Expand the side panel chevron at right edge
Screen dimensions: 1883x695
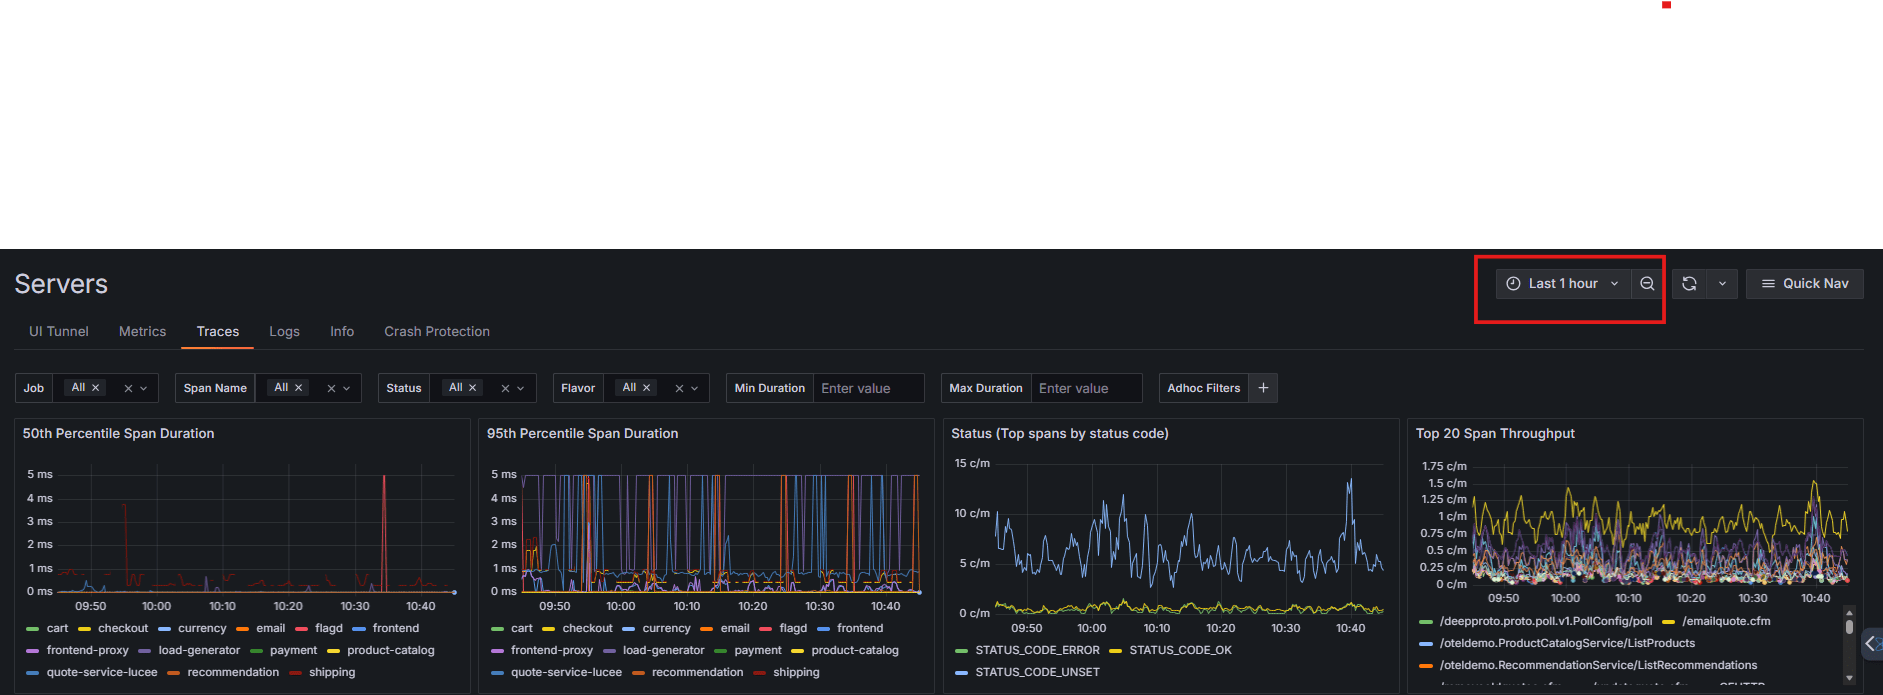1870,644
